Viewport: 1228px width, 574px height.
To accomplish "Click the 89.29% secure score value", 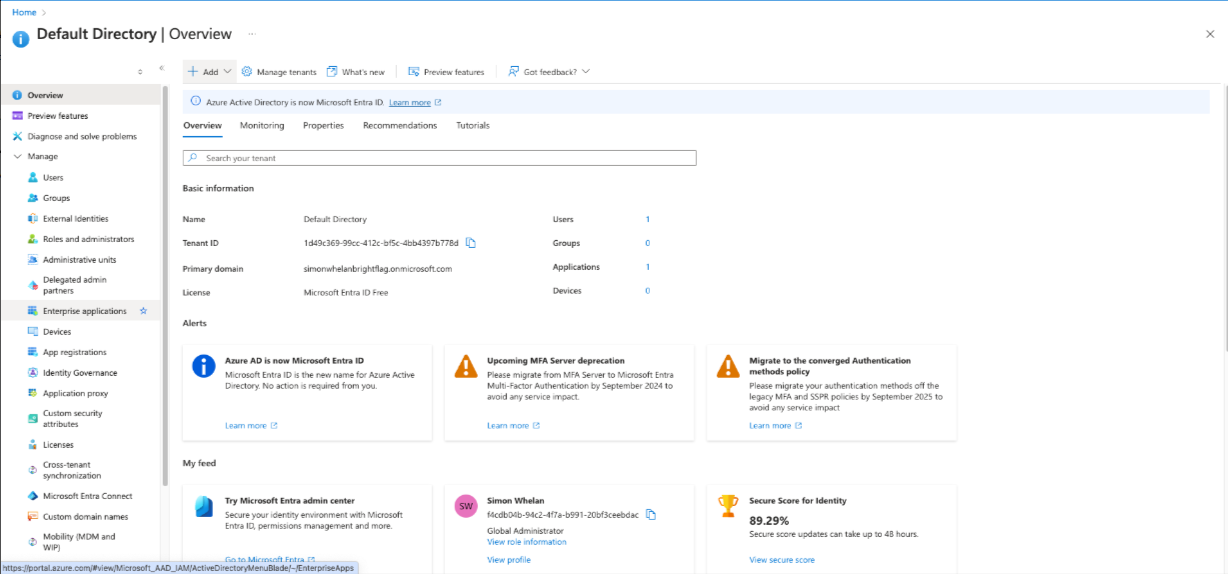I will click(769, 521).
